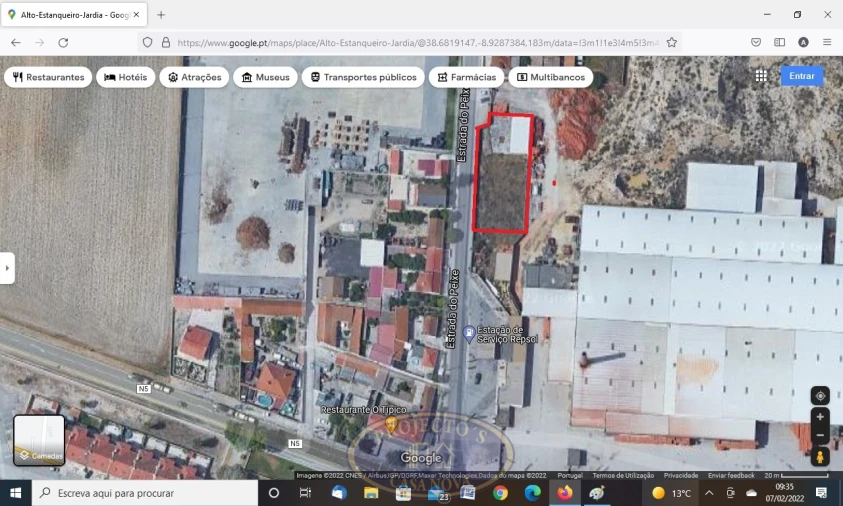Open the Camadas layers thumbnail
843x506 pixels.
click(39, 440)
